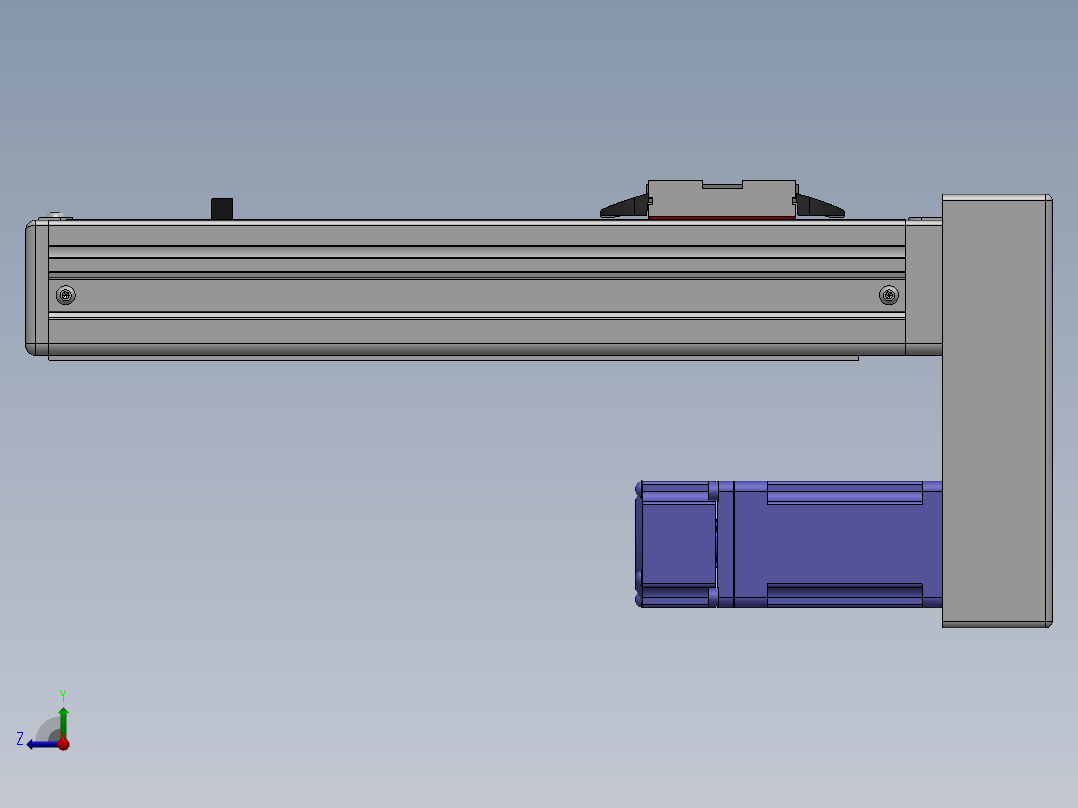1078x808 pixels.
Task: Click the blue Z axis arrow on the triad
Action: pyautogui.click(x=38, y=744)
